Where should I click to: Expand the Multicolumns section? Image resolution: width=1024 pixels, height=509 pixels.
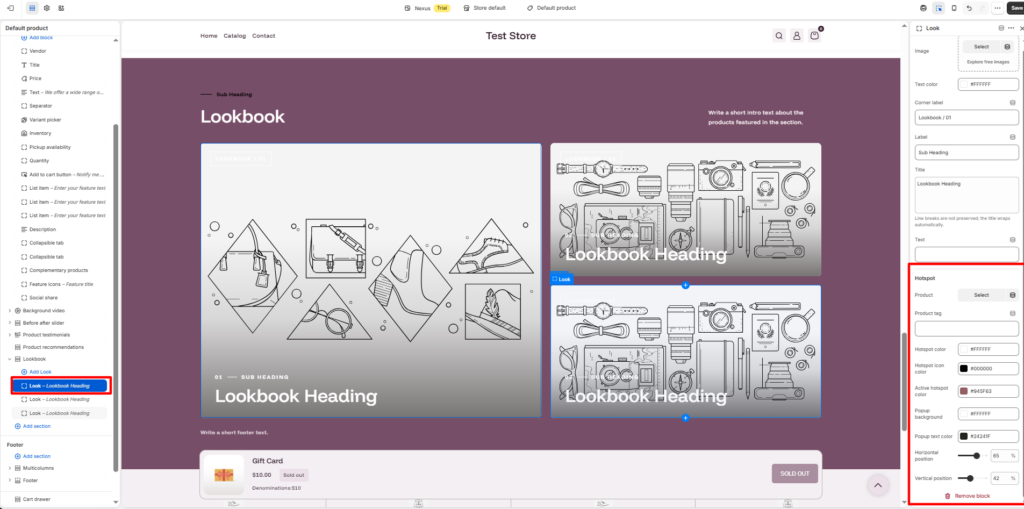point(9,468)
